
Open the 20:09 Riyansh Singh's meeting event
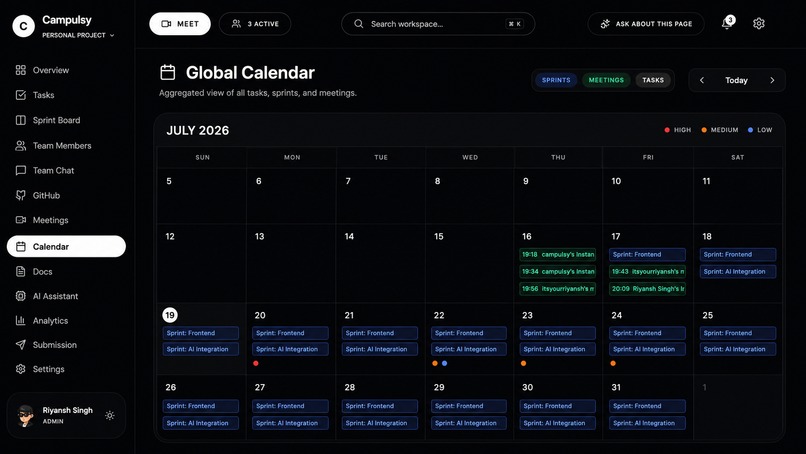[648, 289]
